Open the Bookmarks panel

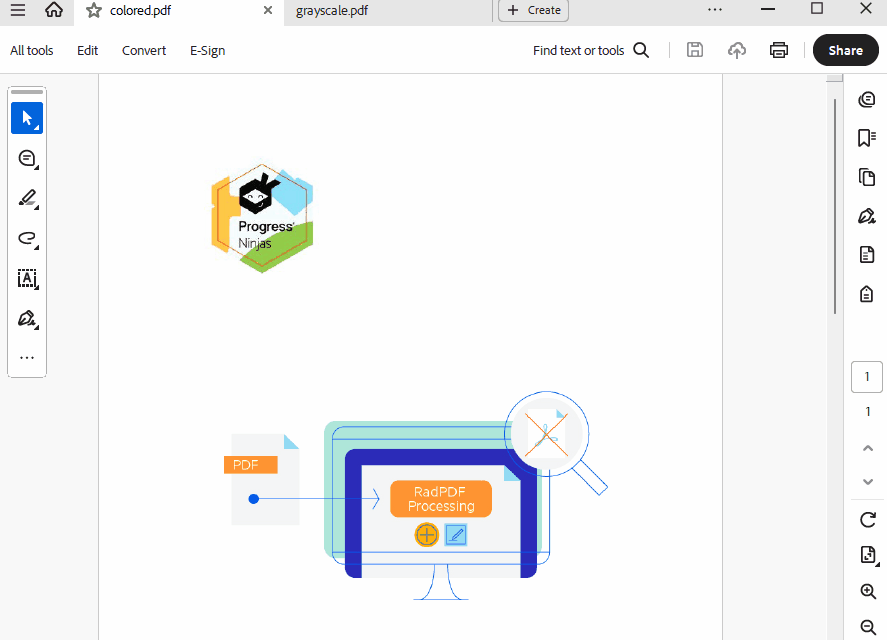tap(866, 138)
